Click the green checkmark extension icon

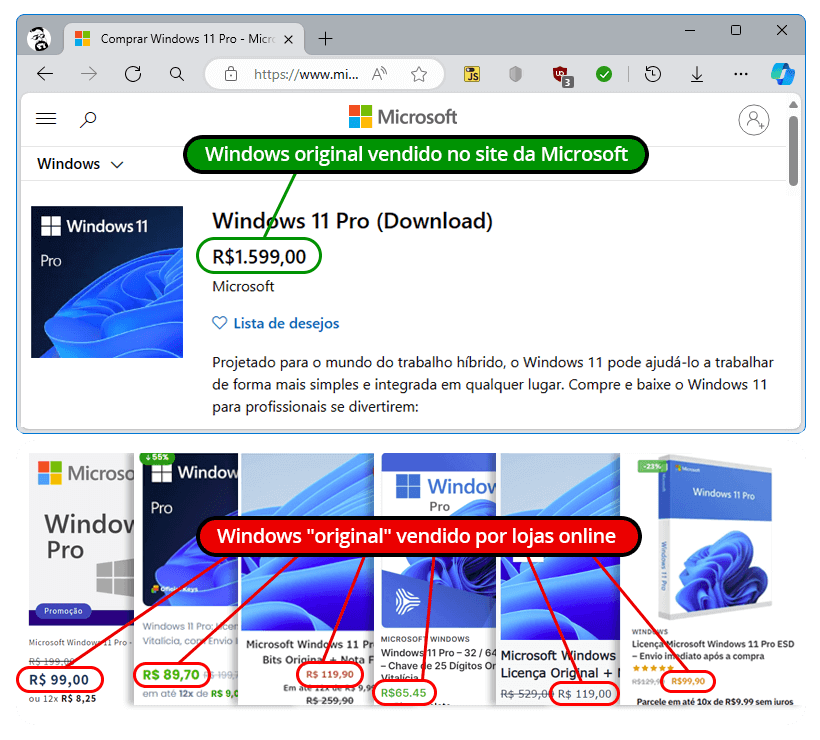click(604, 74)
